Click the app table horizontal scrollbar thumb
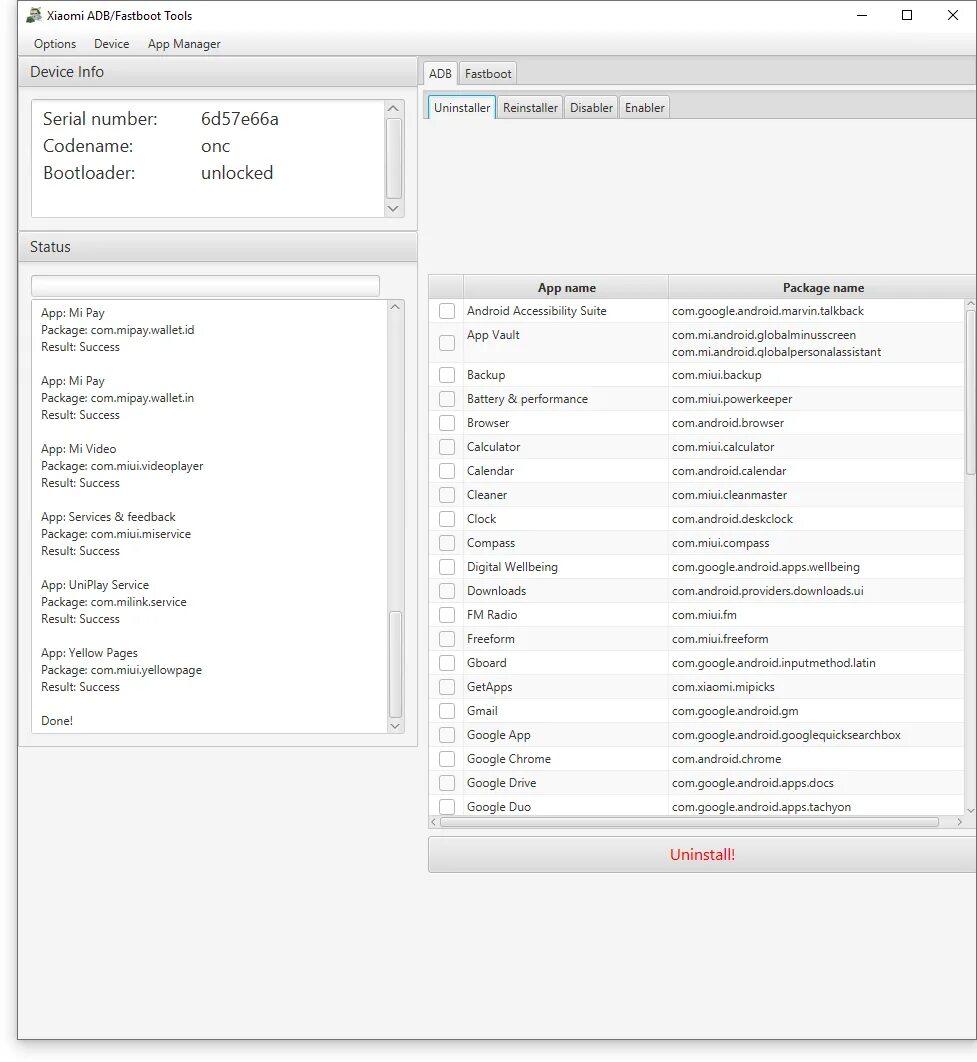Image resolution: width=977 pixels, height=1062 pixels. (x=689, y=822)
